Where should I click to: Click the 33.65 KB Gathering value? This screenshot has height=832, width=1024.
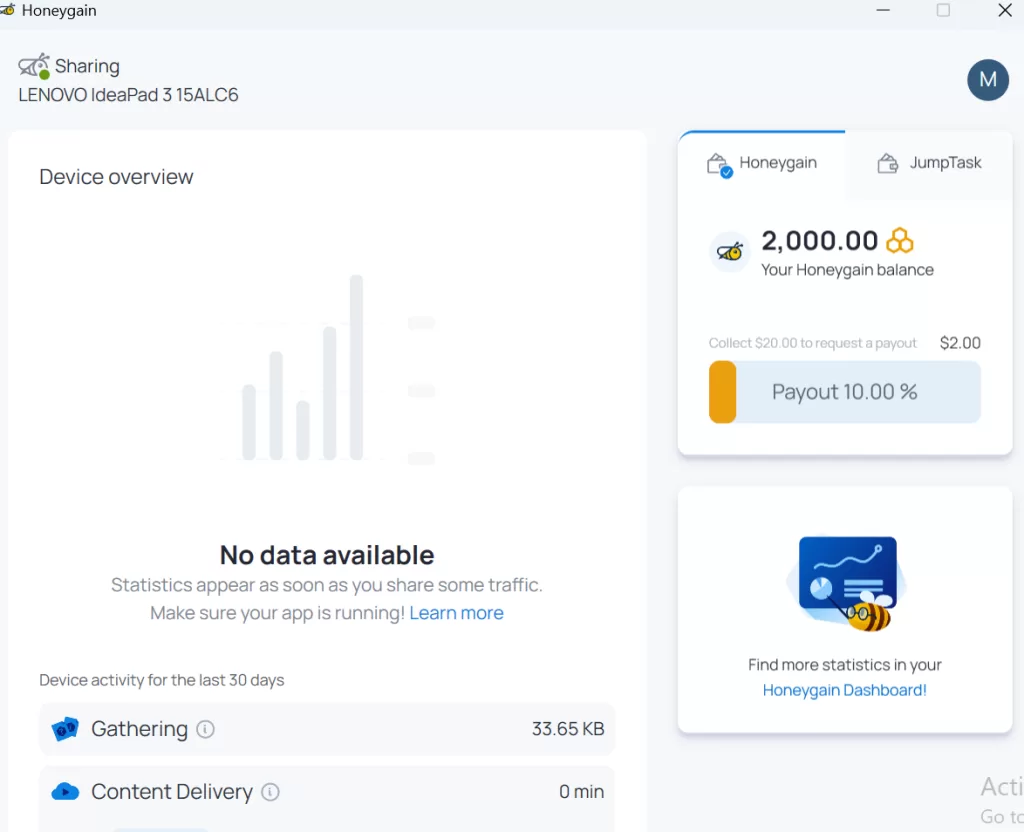point(568,729)
